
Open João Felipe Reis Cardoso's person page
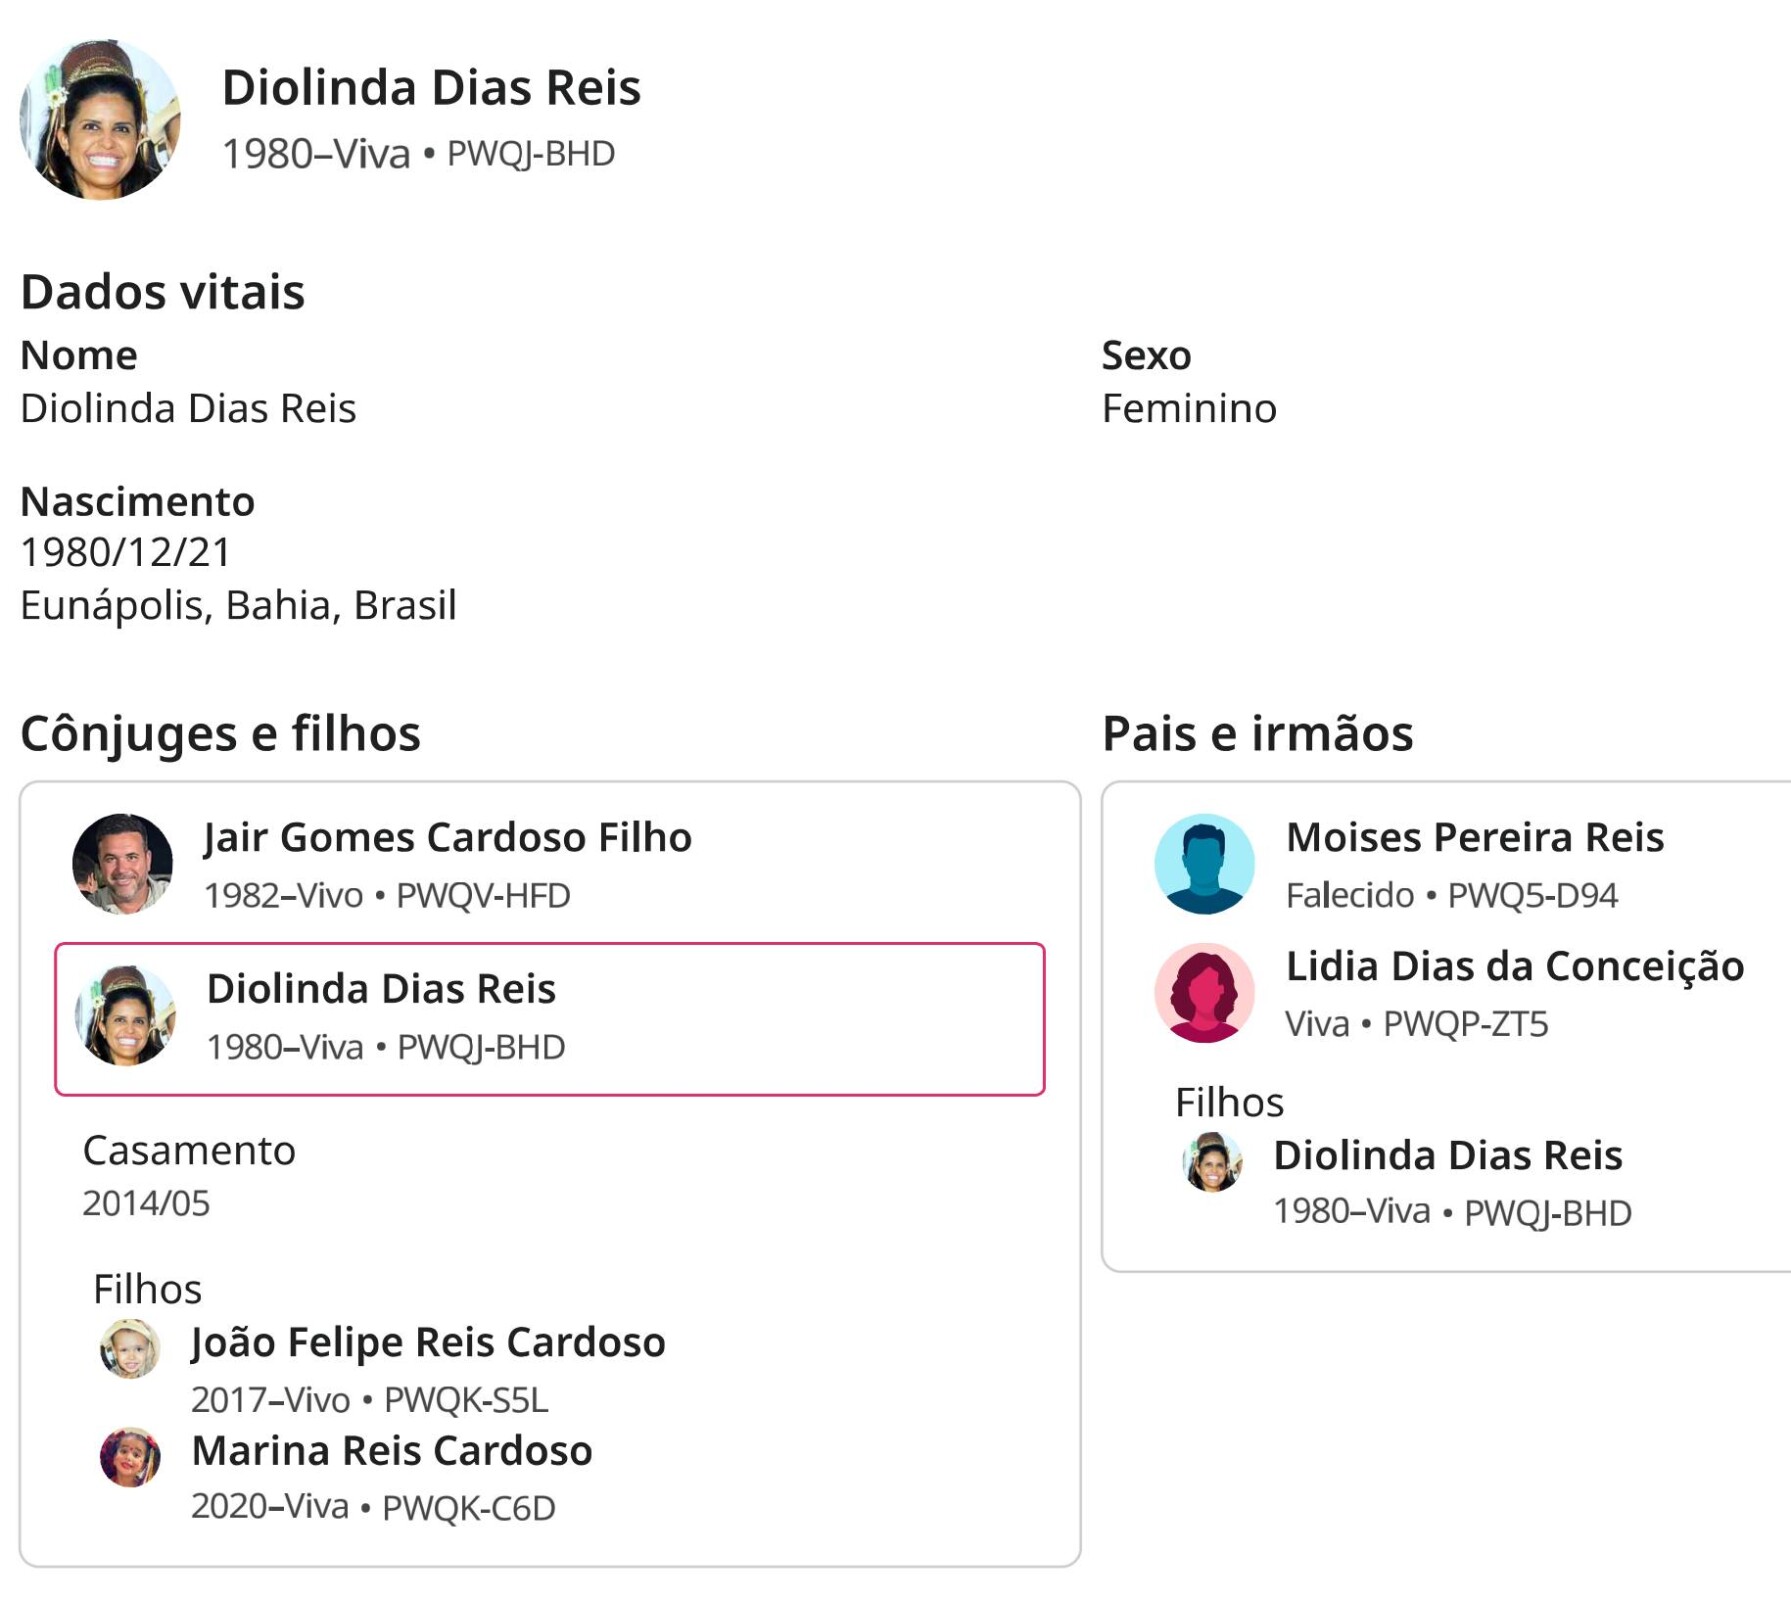[428, 1342]
